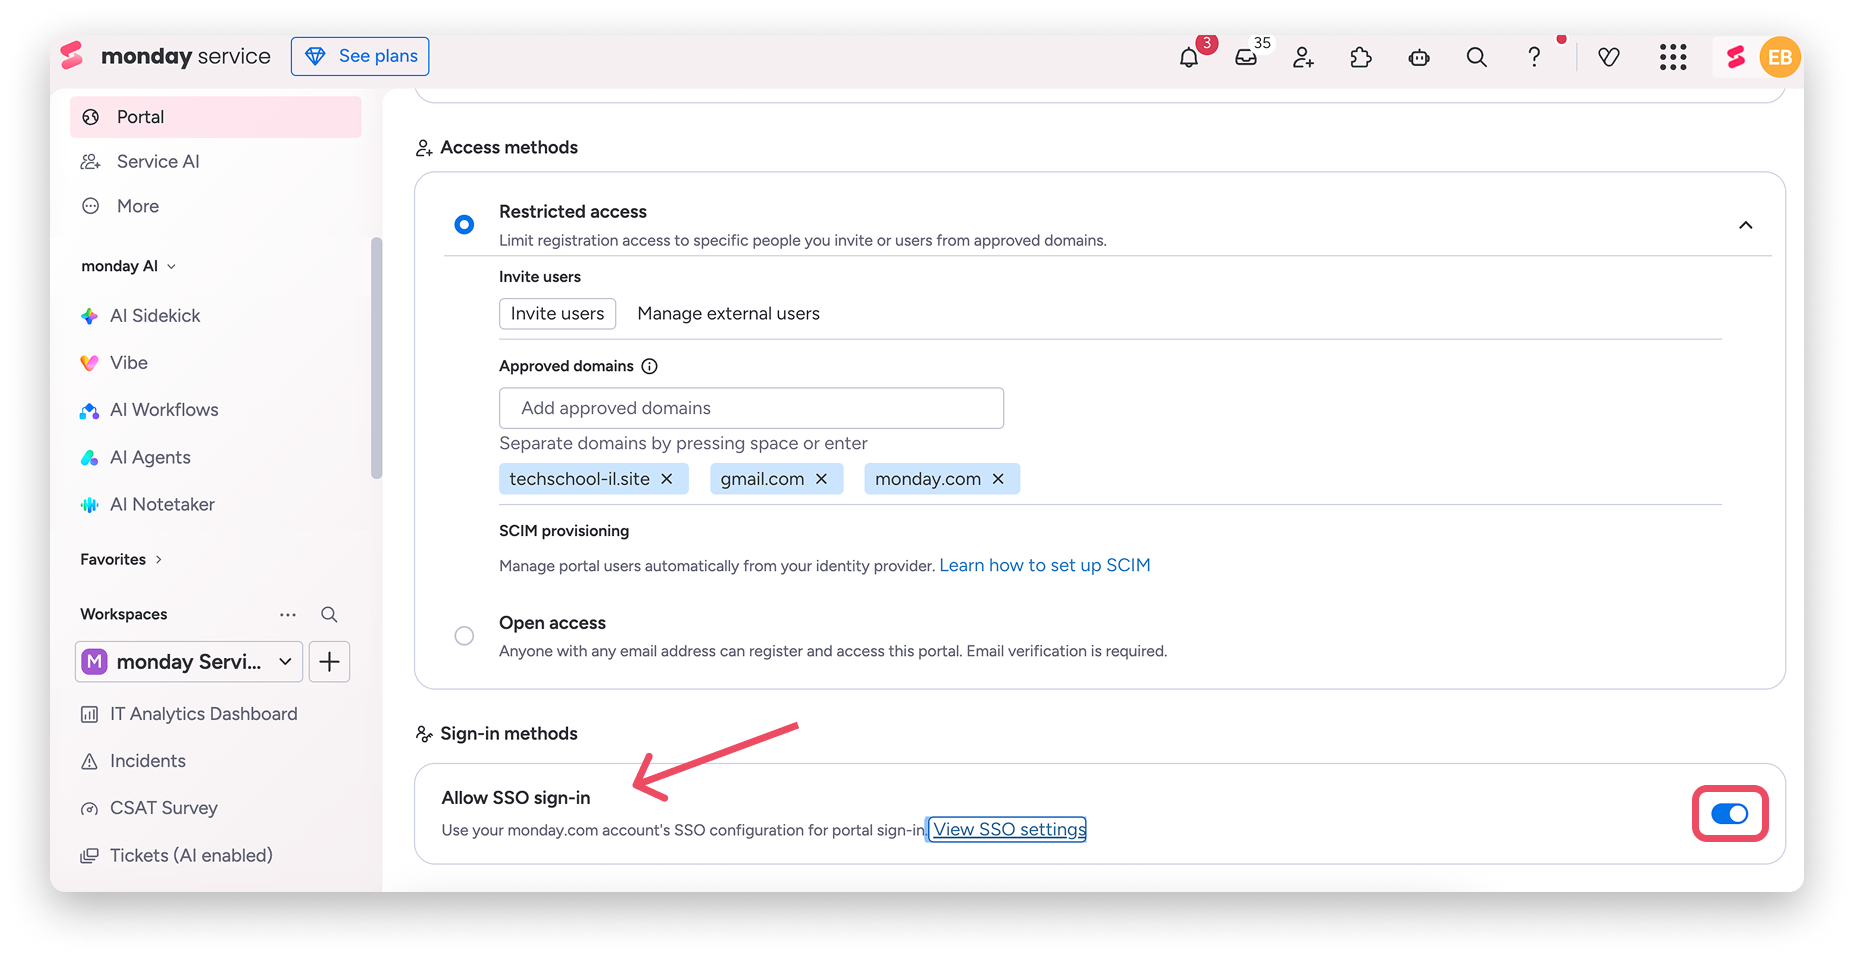Click the monday service logo
This screenshot has height=957, width=1854.
[x=166, y=56]
